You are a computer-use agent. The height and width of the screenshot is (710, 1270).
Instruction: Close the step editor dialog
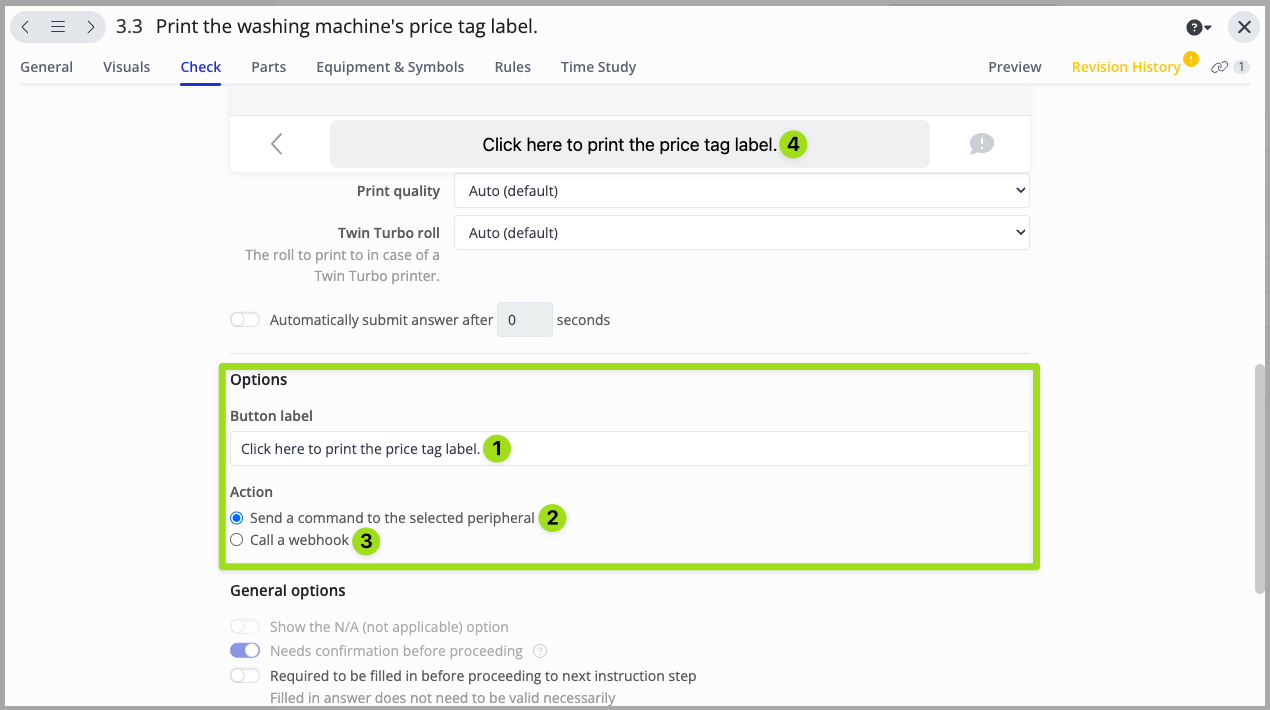(1244, 27)
